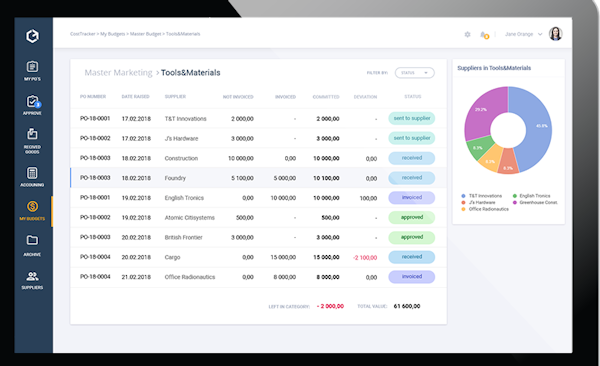Click Suppliers in Tools&Materials title
This screenshot has height=366, width=600.
494,68
